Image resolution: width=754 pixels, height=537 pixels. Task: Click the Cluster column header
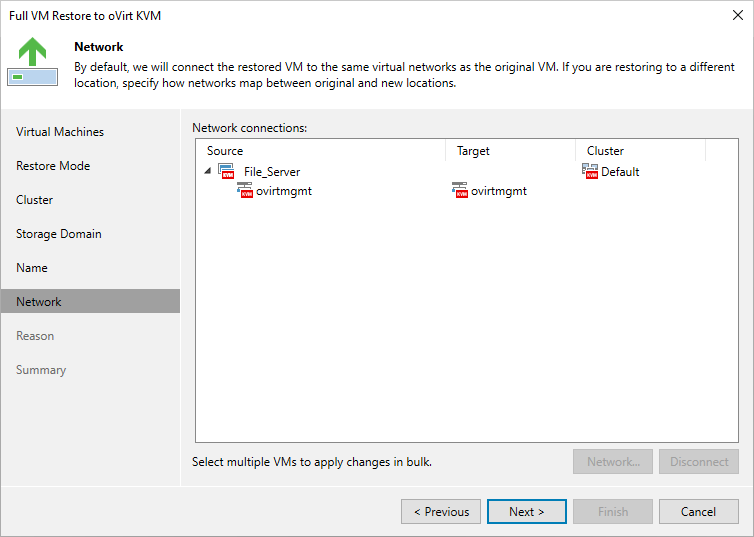pyautogui.click(x=605, y=151)
